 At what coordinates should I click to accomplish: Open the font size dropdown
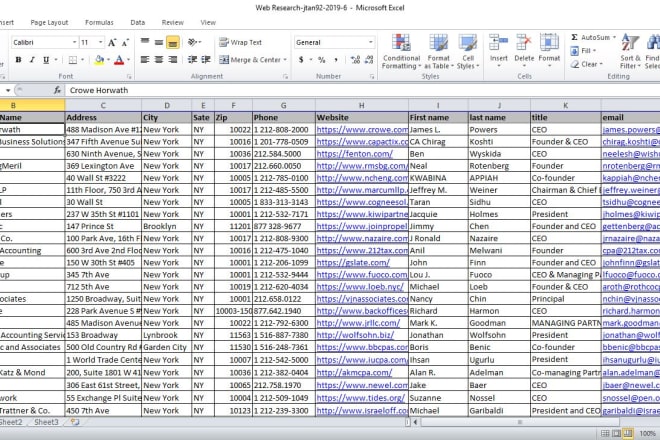101,42
